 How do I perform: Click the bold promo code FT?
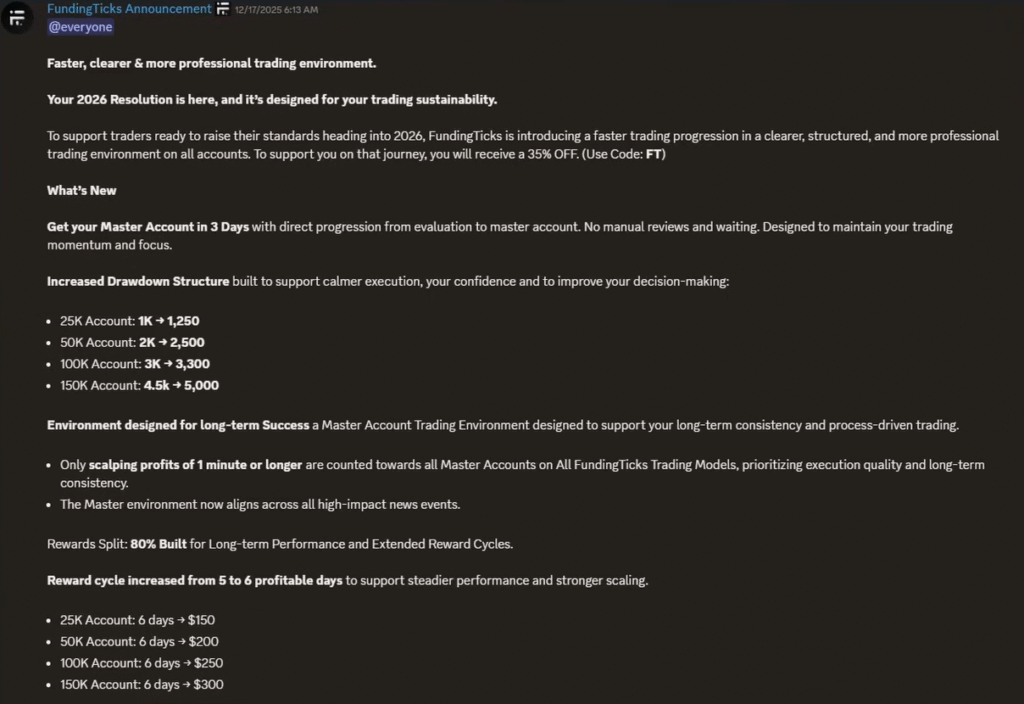[654, 154]
